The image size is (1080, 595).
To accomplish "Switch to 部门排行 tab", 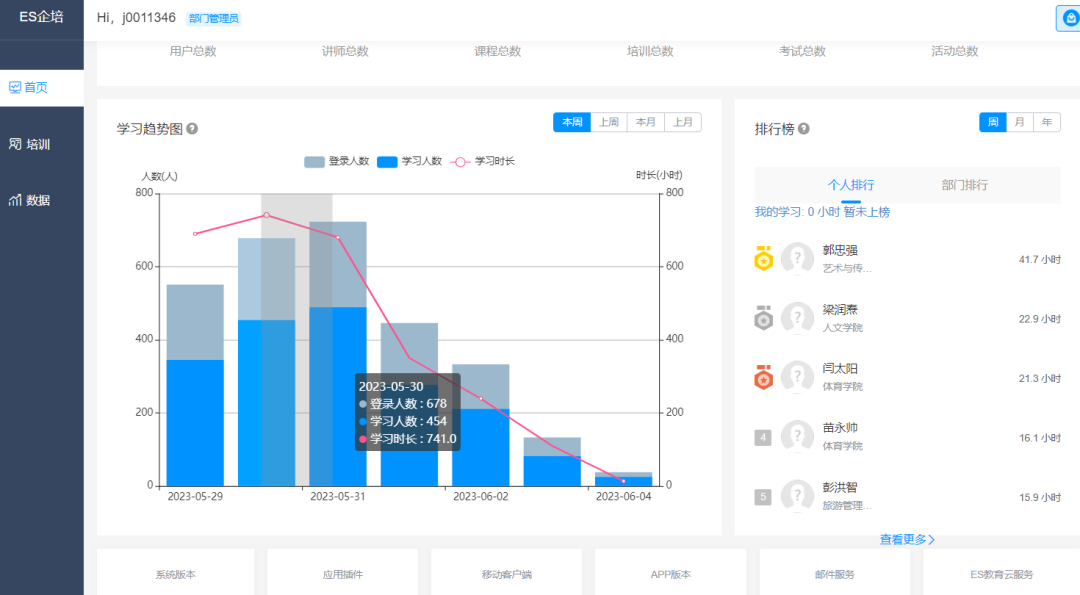I will [x=964, y=185].
